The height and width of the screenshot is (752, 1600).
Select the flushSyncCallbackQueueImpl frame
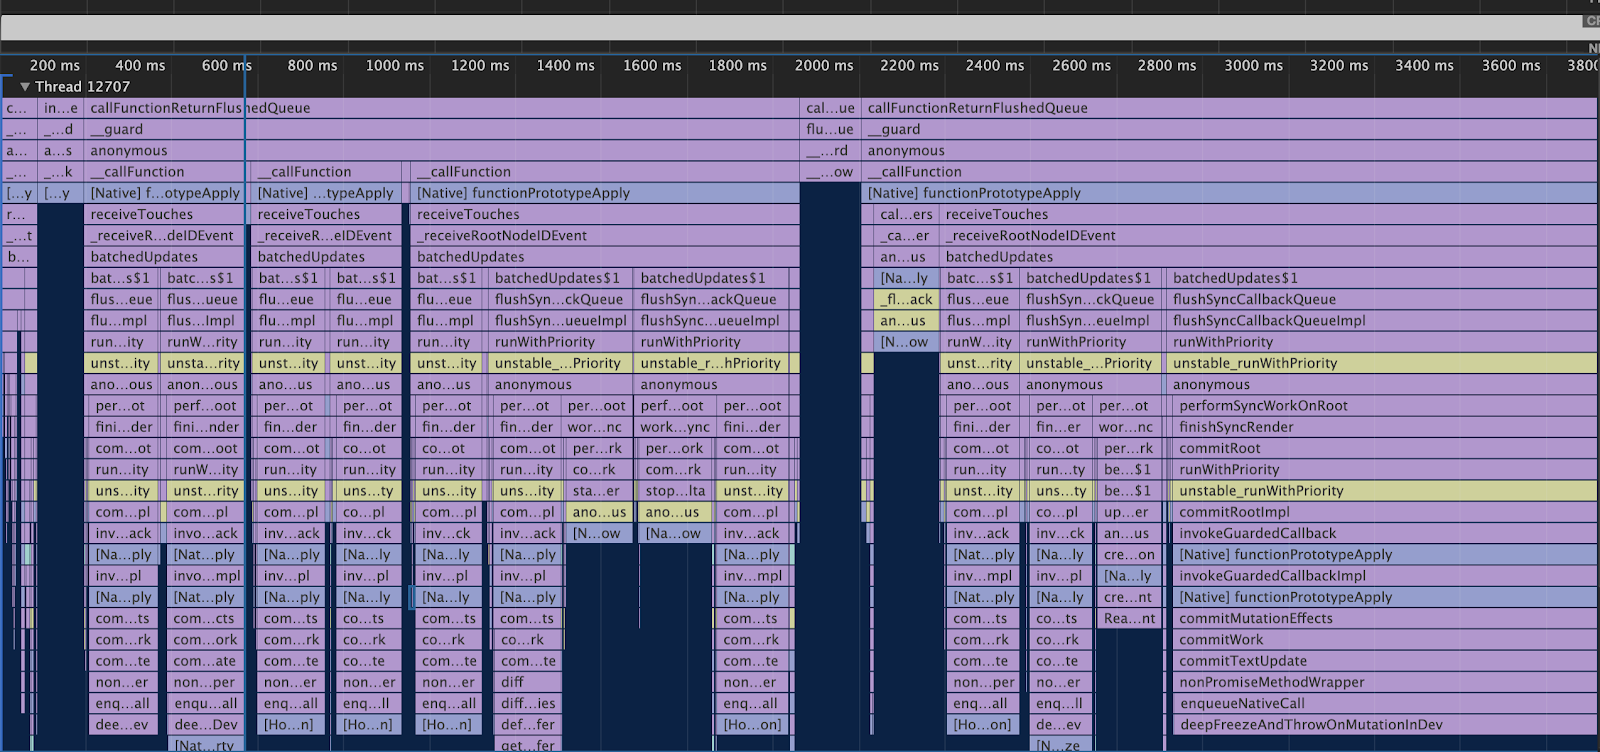[1381, 321]
